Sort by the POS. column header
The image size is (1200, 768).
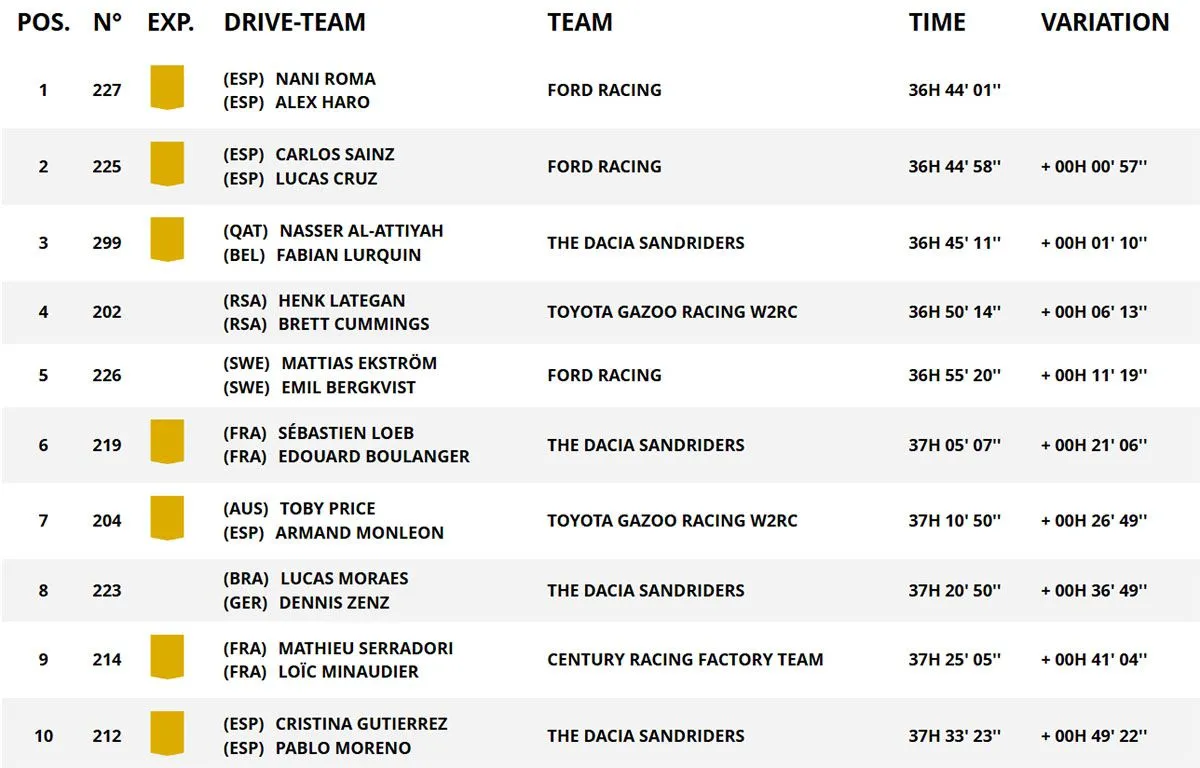pyautogui.click(x=44, y=22)
